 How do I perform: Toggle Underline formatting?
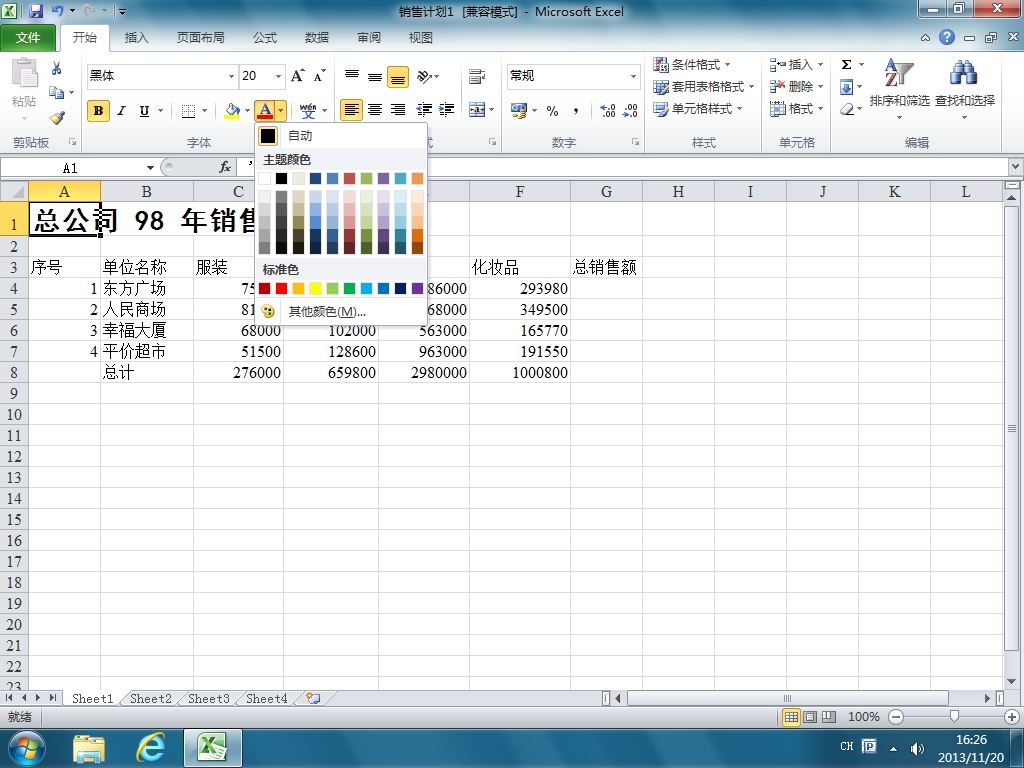(144, 110)
